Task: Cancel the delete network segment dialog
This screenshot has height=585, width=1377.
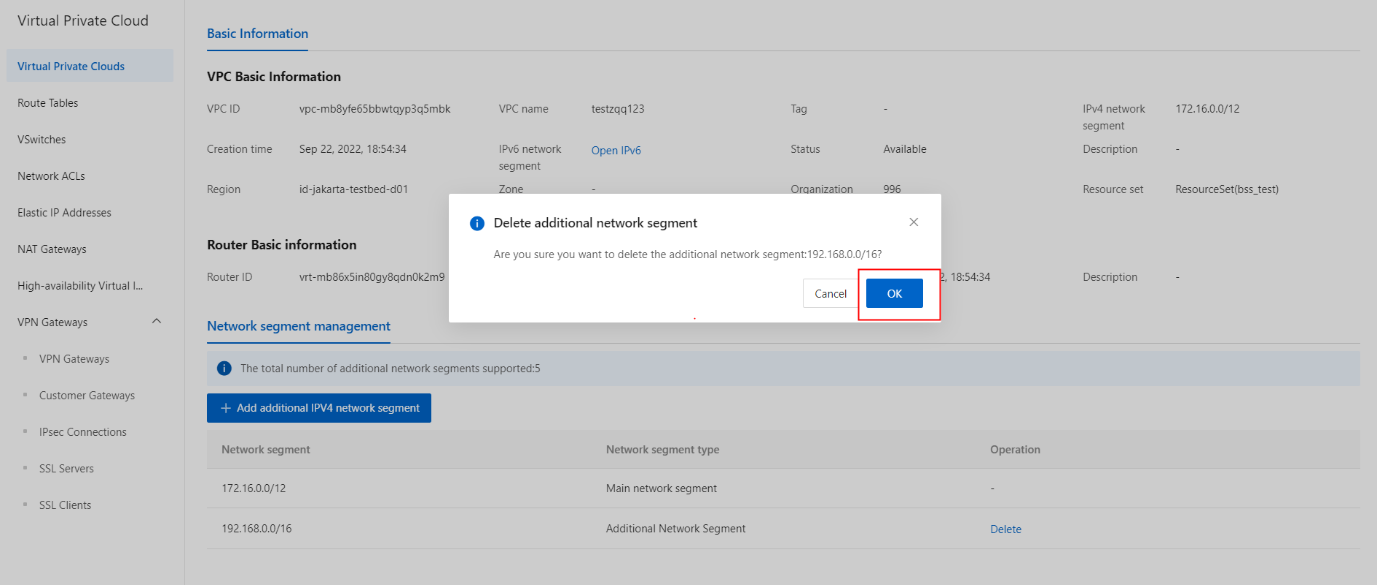Action: pos(830,293)
